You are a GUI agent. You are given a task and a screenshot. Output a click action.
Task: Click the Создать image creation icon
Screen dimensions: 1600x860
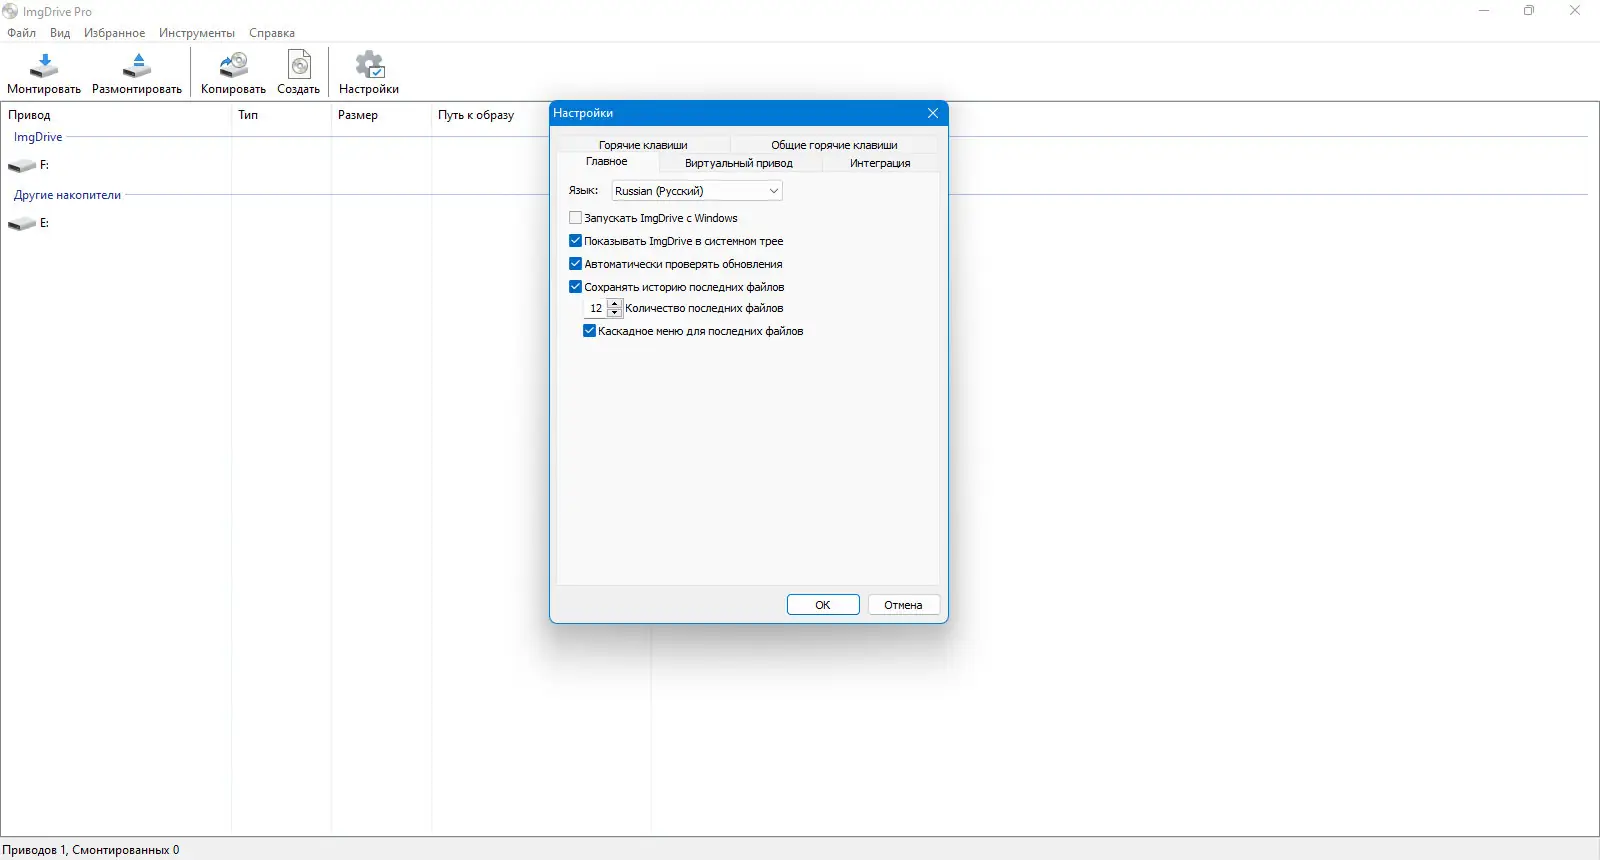click(x=299, y=65)
